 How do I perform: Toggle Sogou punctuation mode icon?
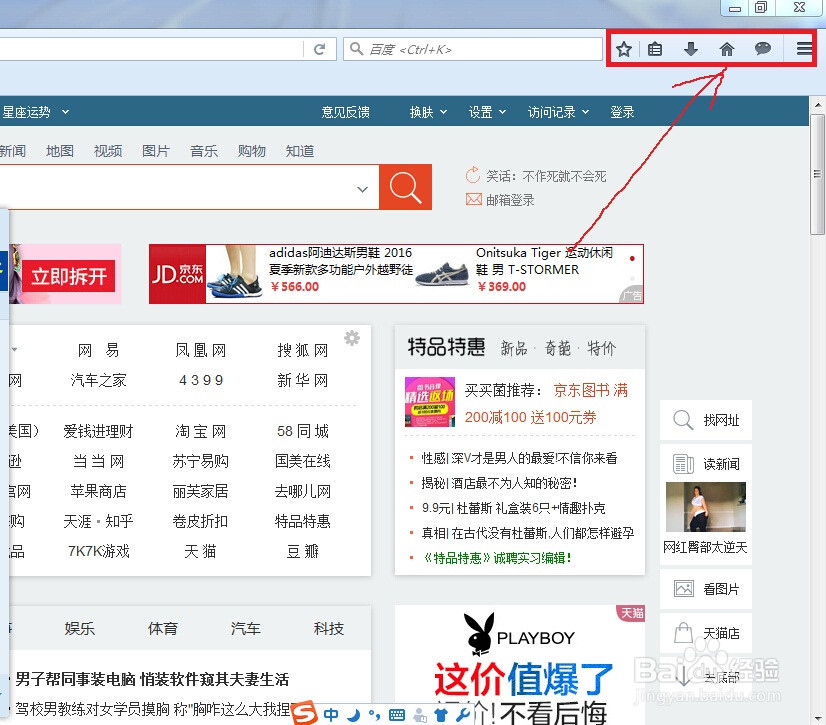point(375,715)
